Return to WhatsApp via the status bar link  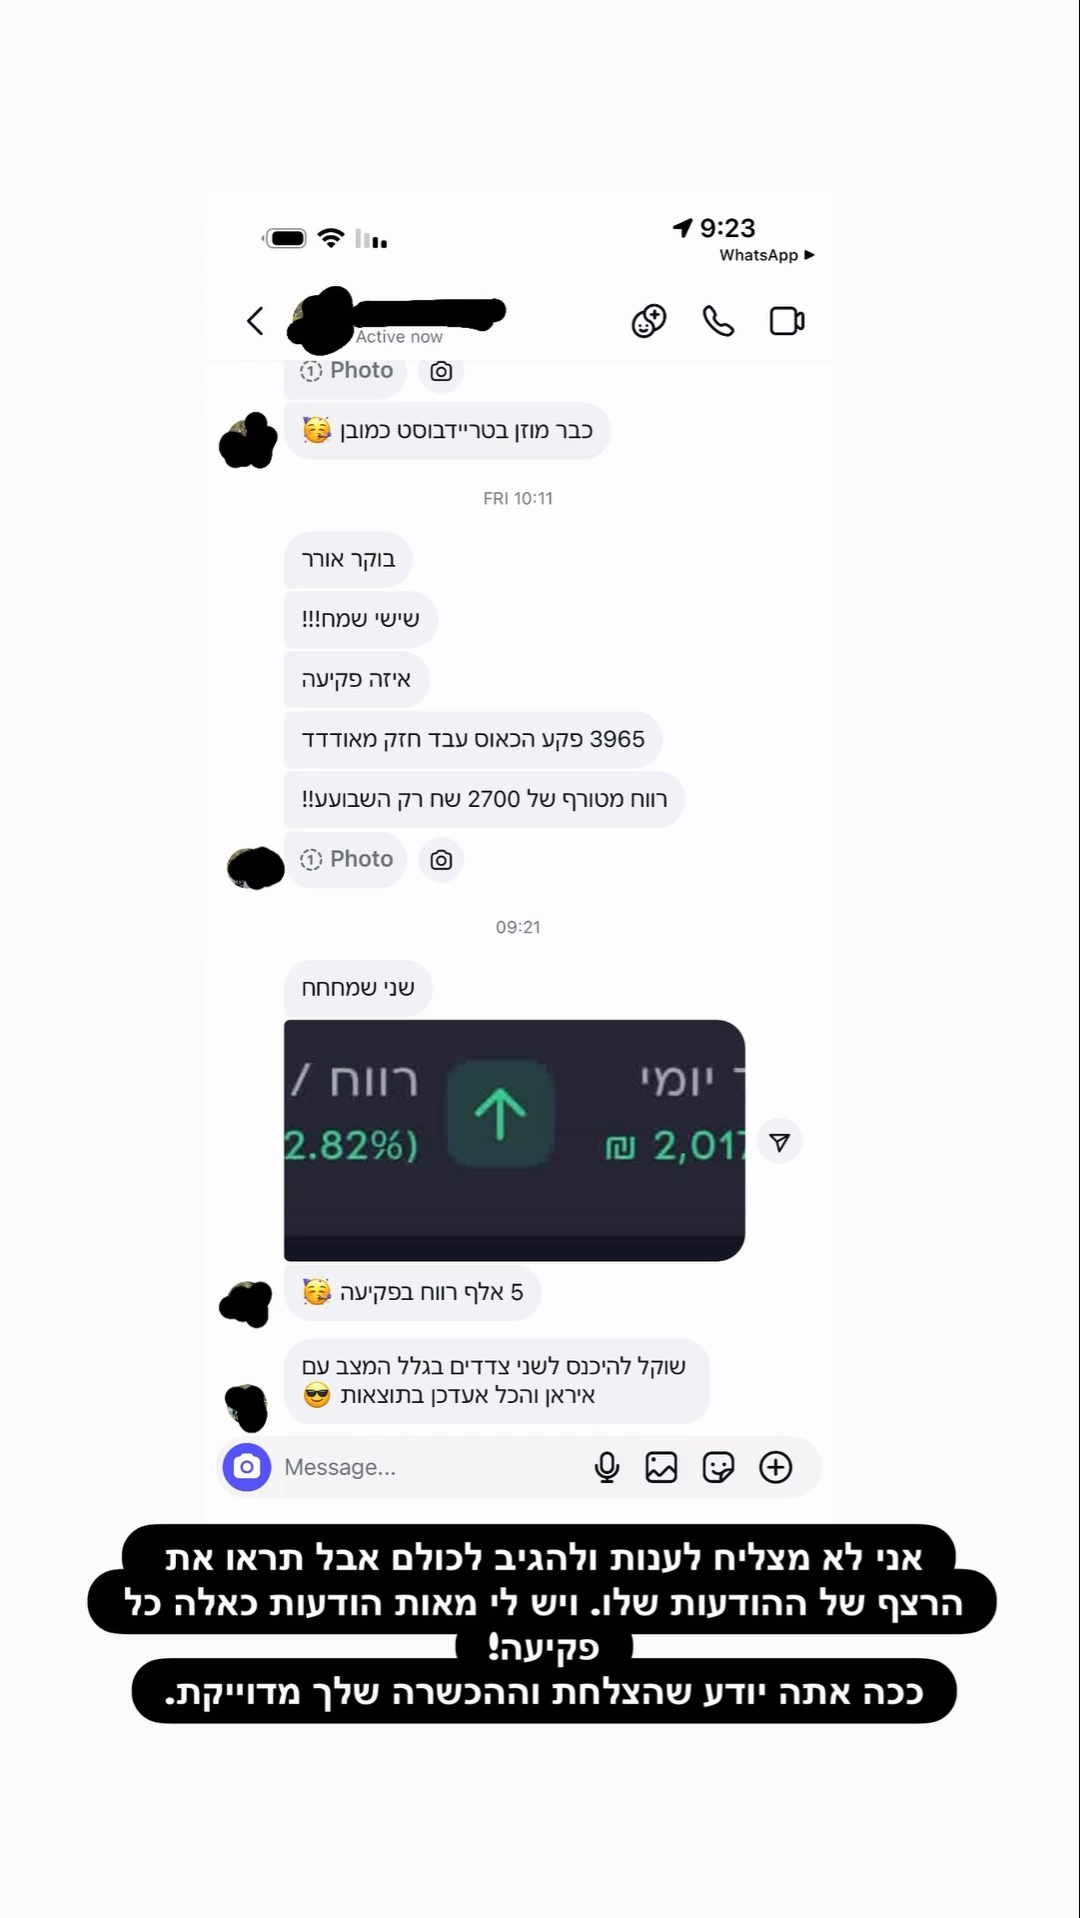(766, 255)
